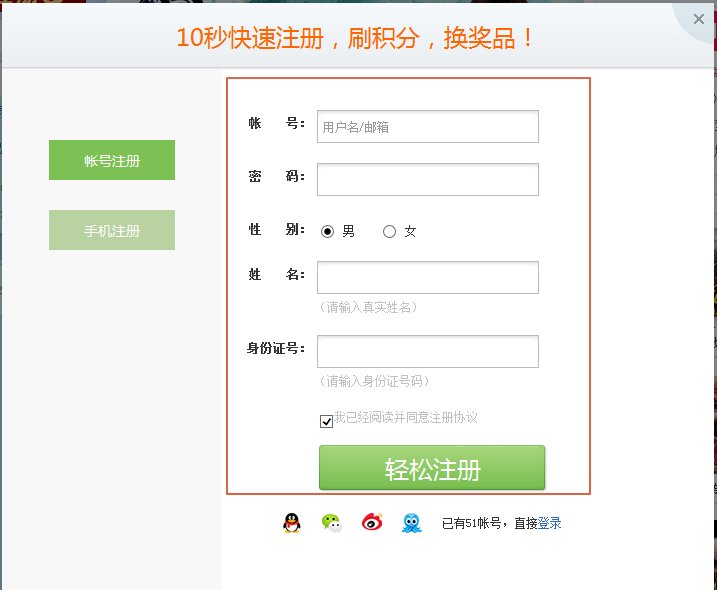
Task: Select the 男 (male) radio button
Action: [327, 231]
